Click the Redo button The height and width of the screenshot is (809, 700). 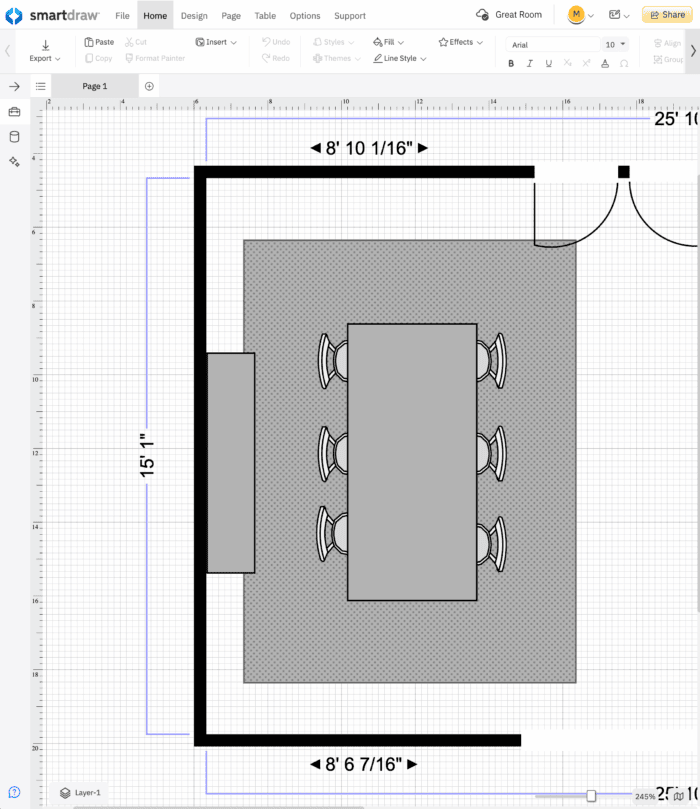[275, 58]
